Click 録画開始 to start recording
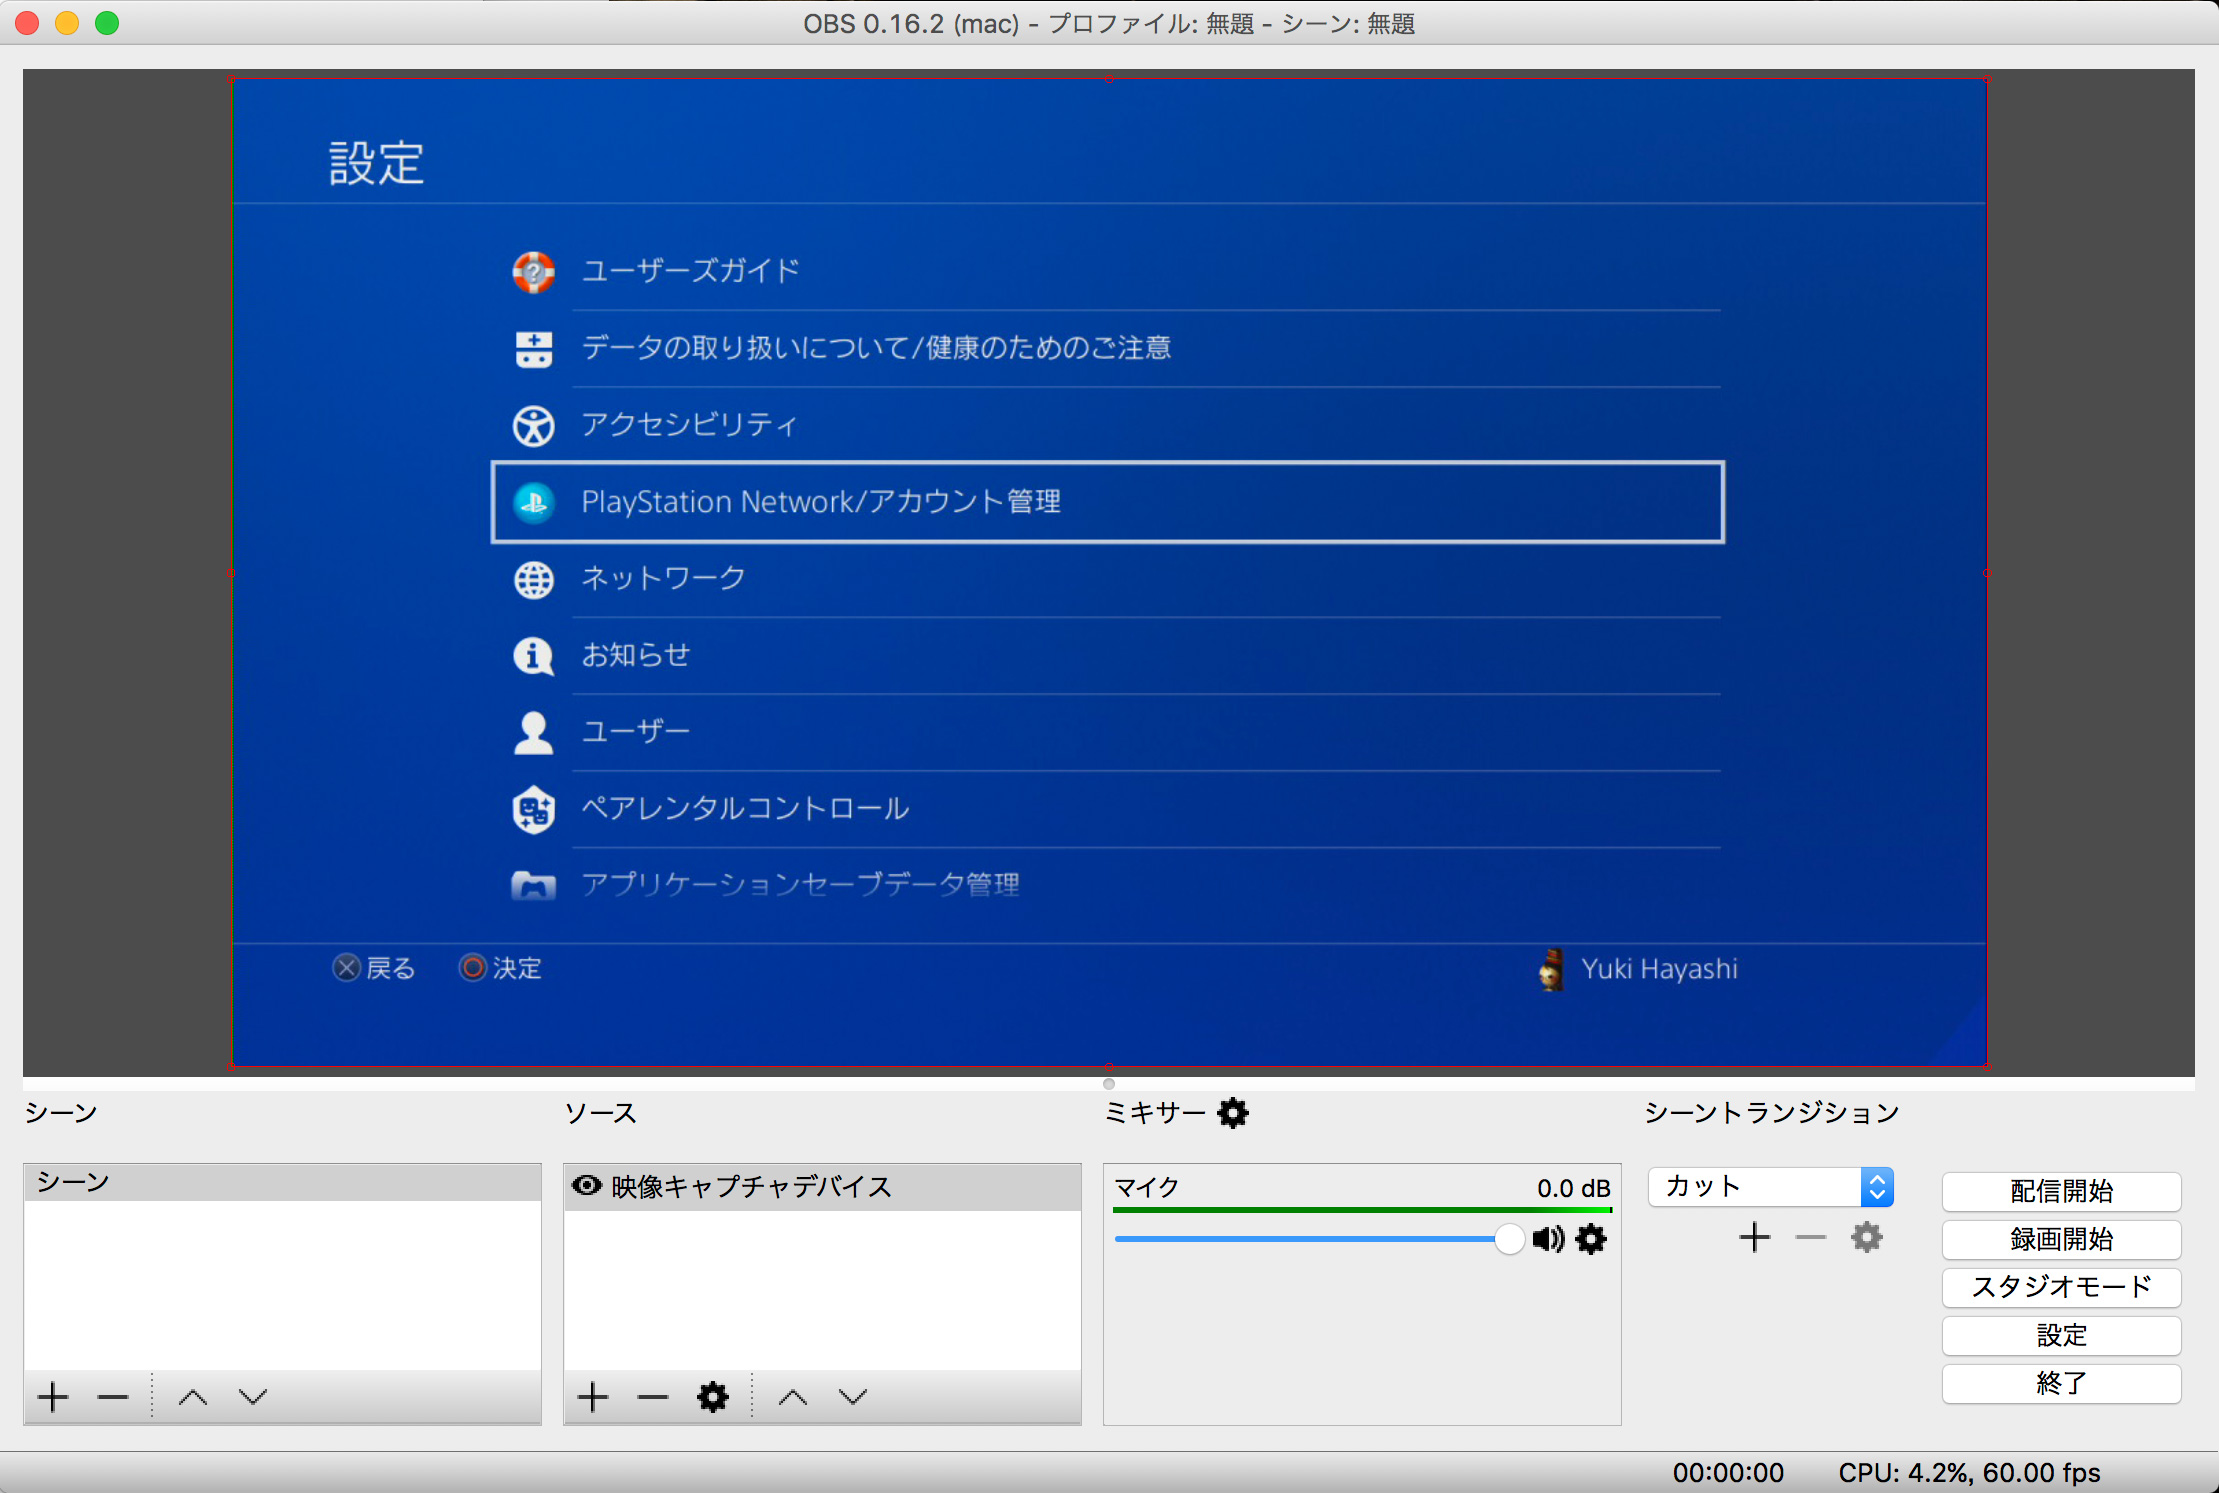The image size is (2219, 1493). point(2061,1239)
